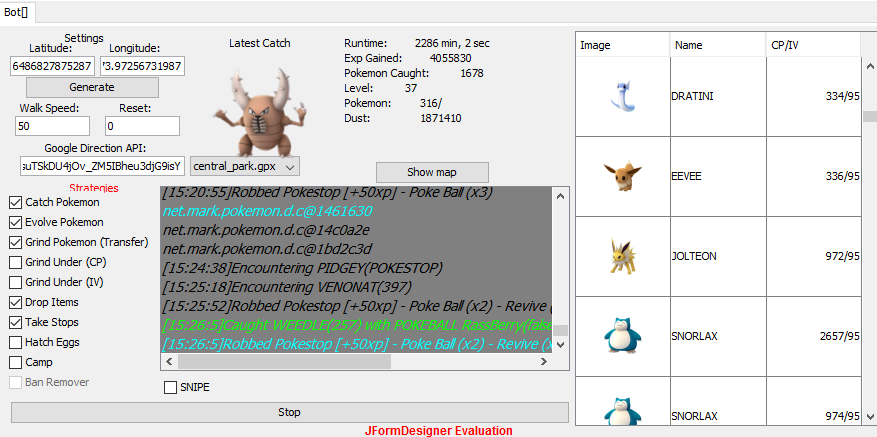
Task: Click the log horizontal scrollbar thumb
Action: (284, 362)
